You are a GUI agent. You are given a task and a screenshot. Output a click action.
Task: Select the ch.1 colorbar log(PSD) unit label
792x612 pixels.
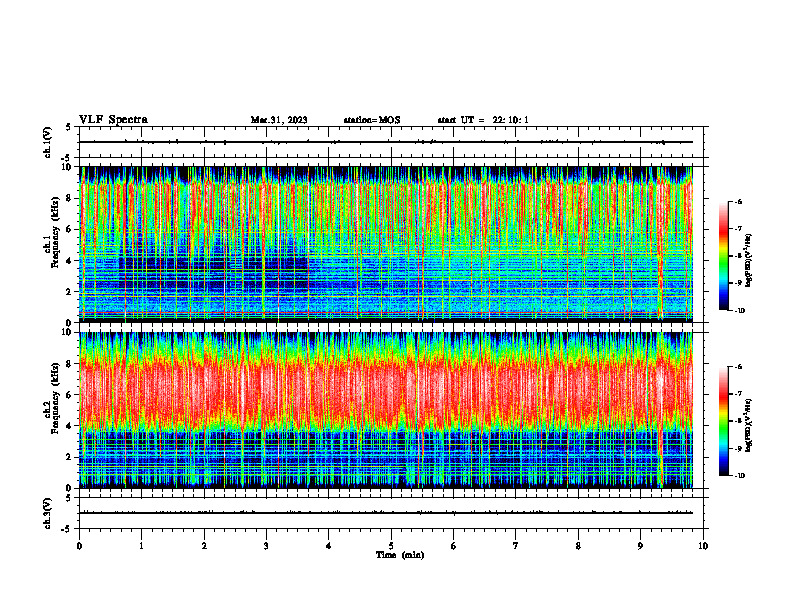point(749,260)
